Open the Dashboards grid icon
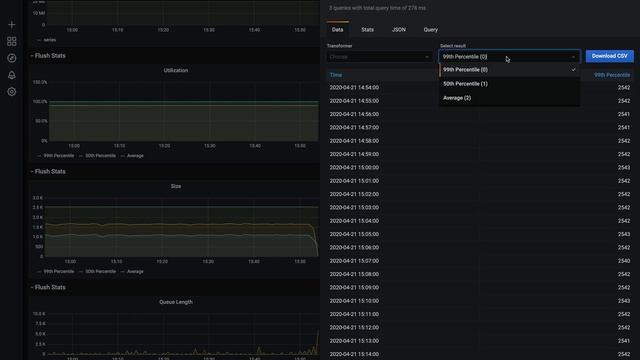Viewport: 640px width, 360px height. point(11,41)
